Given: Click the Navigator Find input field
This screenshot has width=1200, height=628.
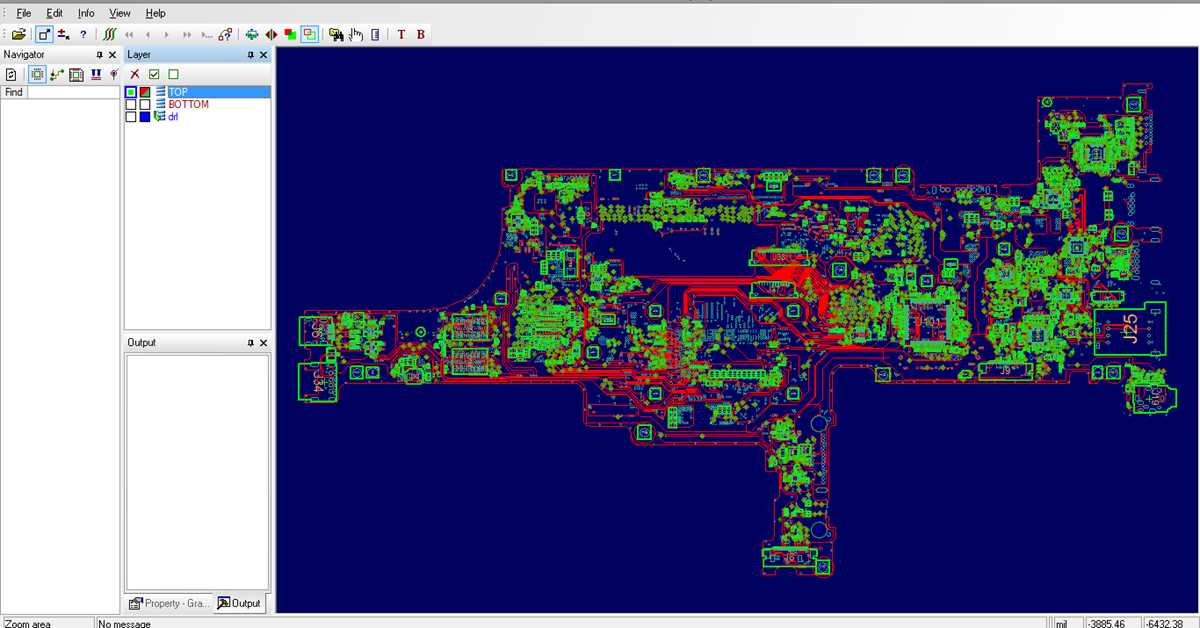Looking at the screenshot, I should point(74,92).
